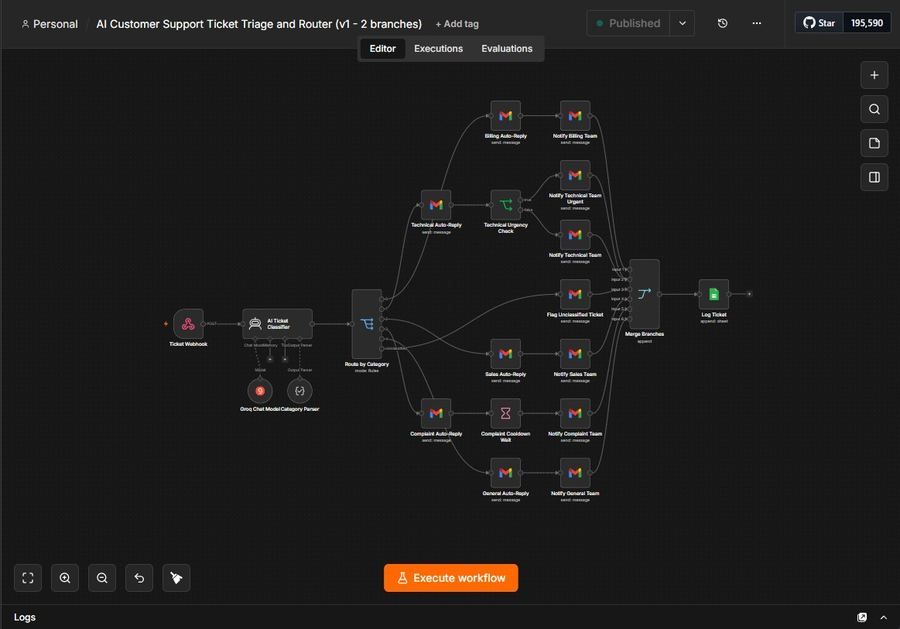The width and height of the screenshot is (900, 629).
Task: Add a sticky note to canvas
Action: (x=874, y=143)
